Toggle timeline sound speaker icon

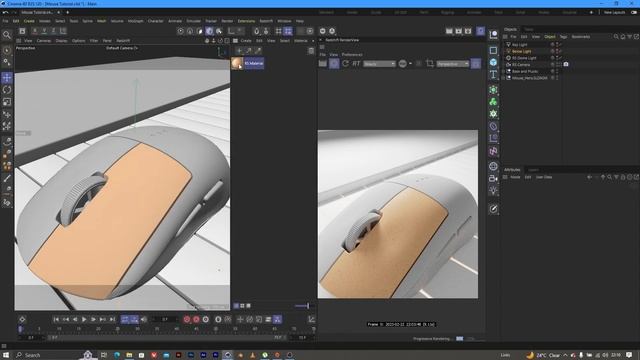(144, 320)
